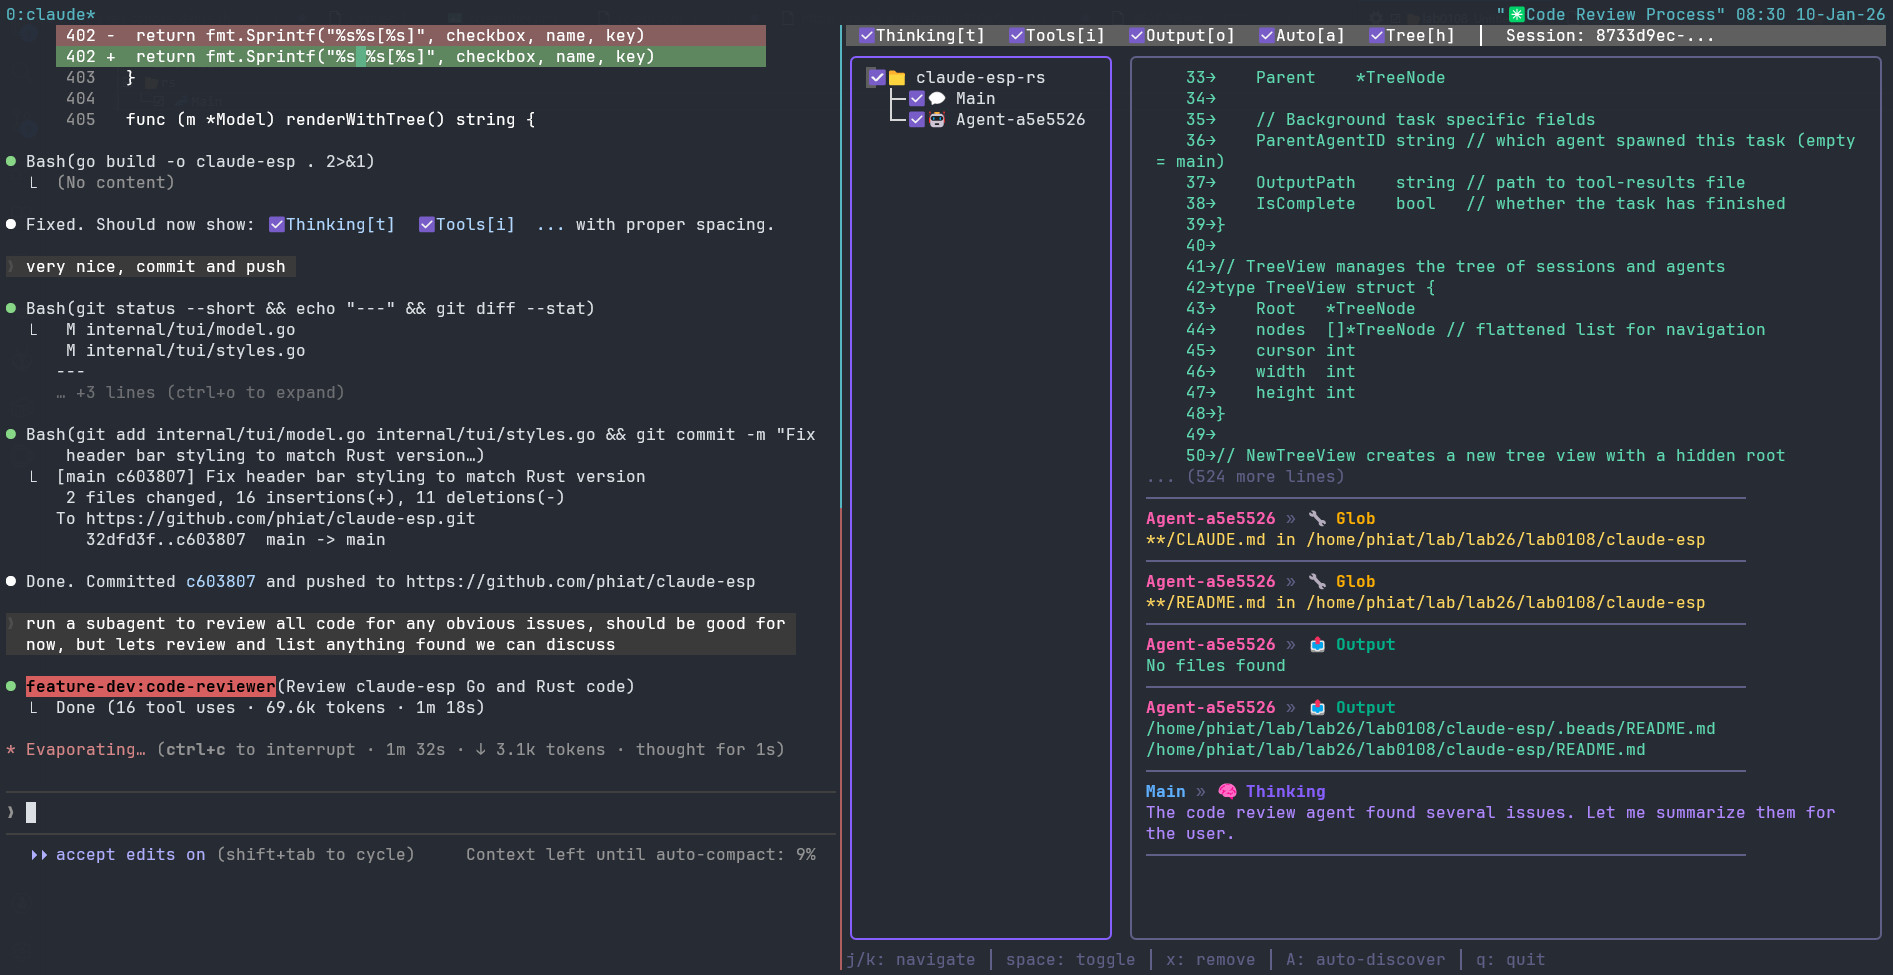This screenshot has width=1893, height=975.
Task: Select the '0:claude*' tmux window tab
Action: 50,14
